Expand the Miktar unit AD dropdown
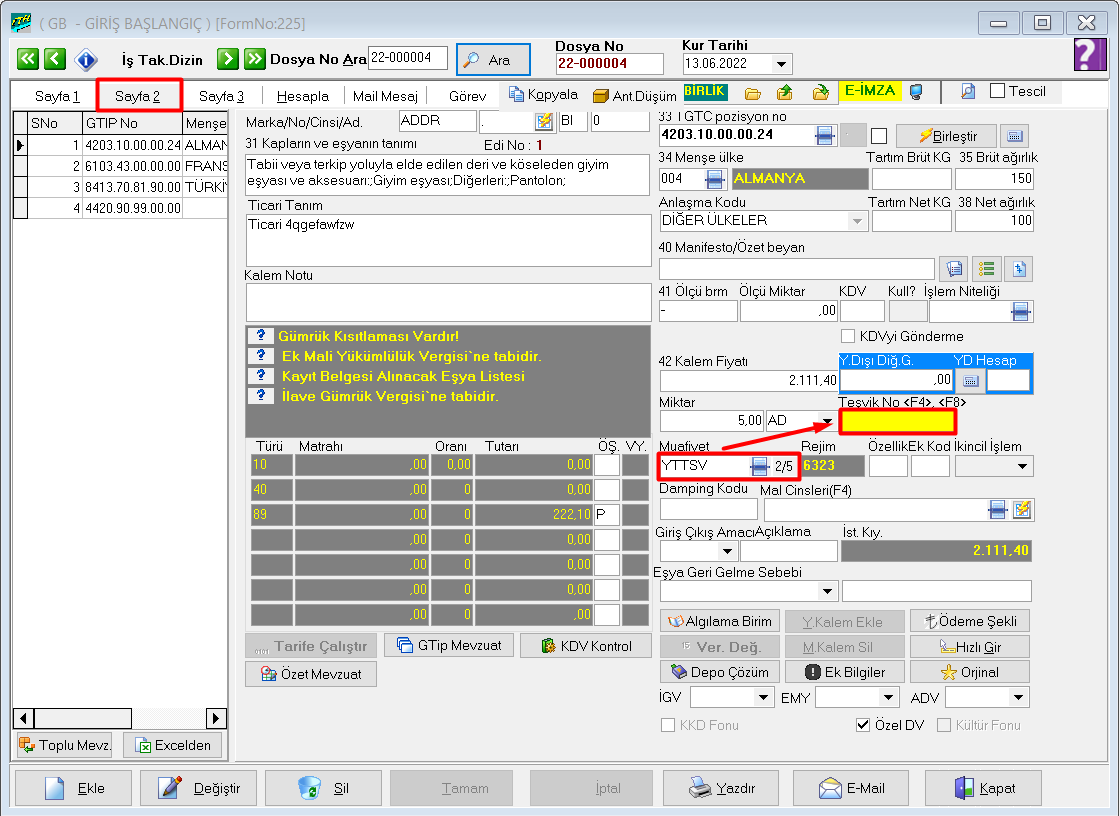Image resolution: width=1120 pixels, height=816 pixels. (826, 422)
